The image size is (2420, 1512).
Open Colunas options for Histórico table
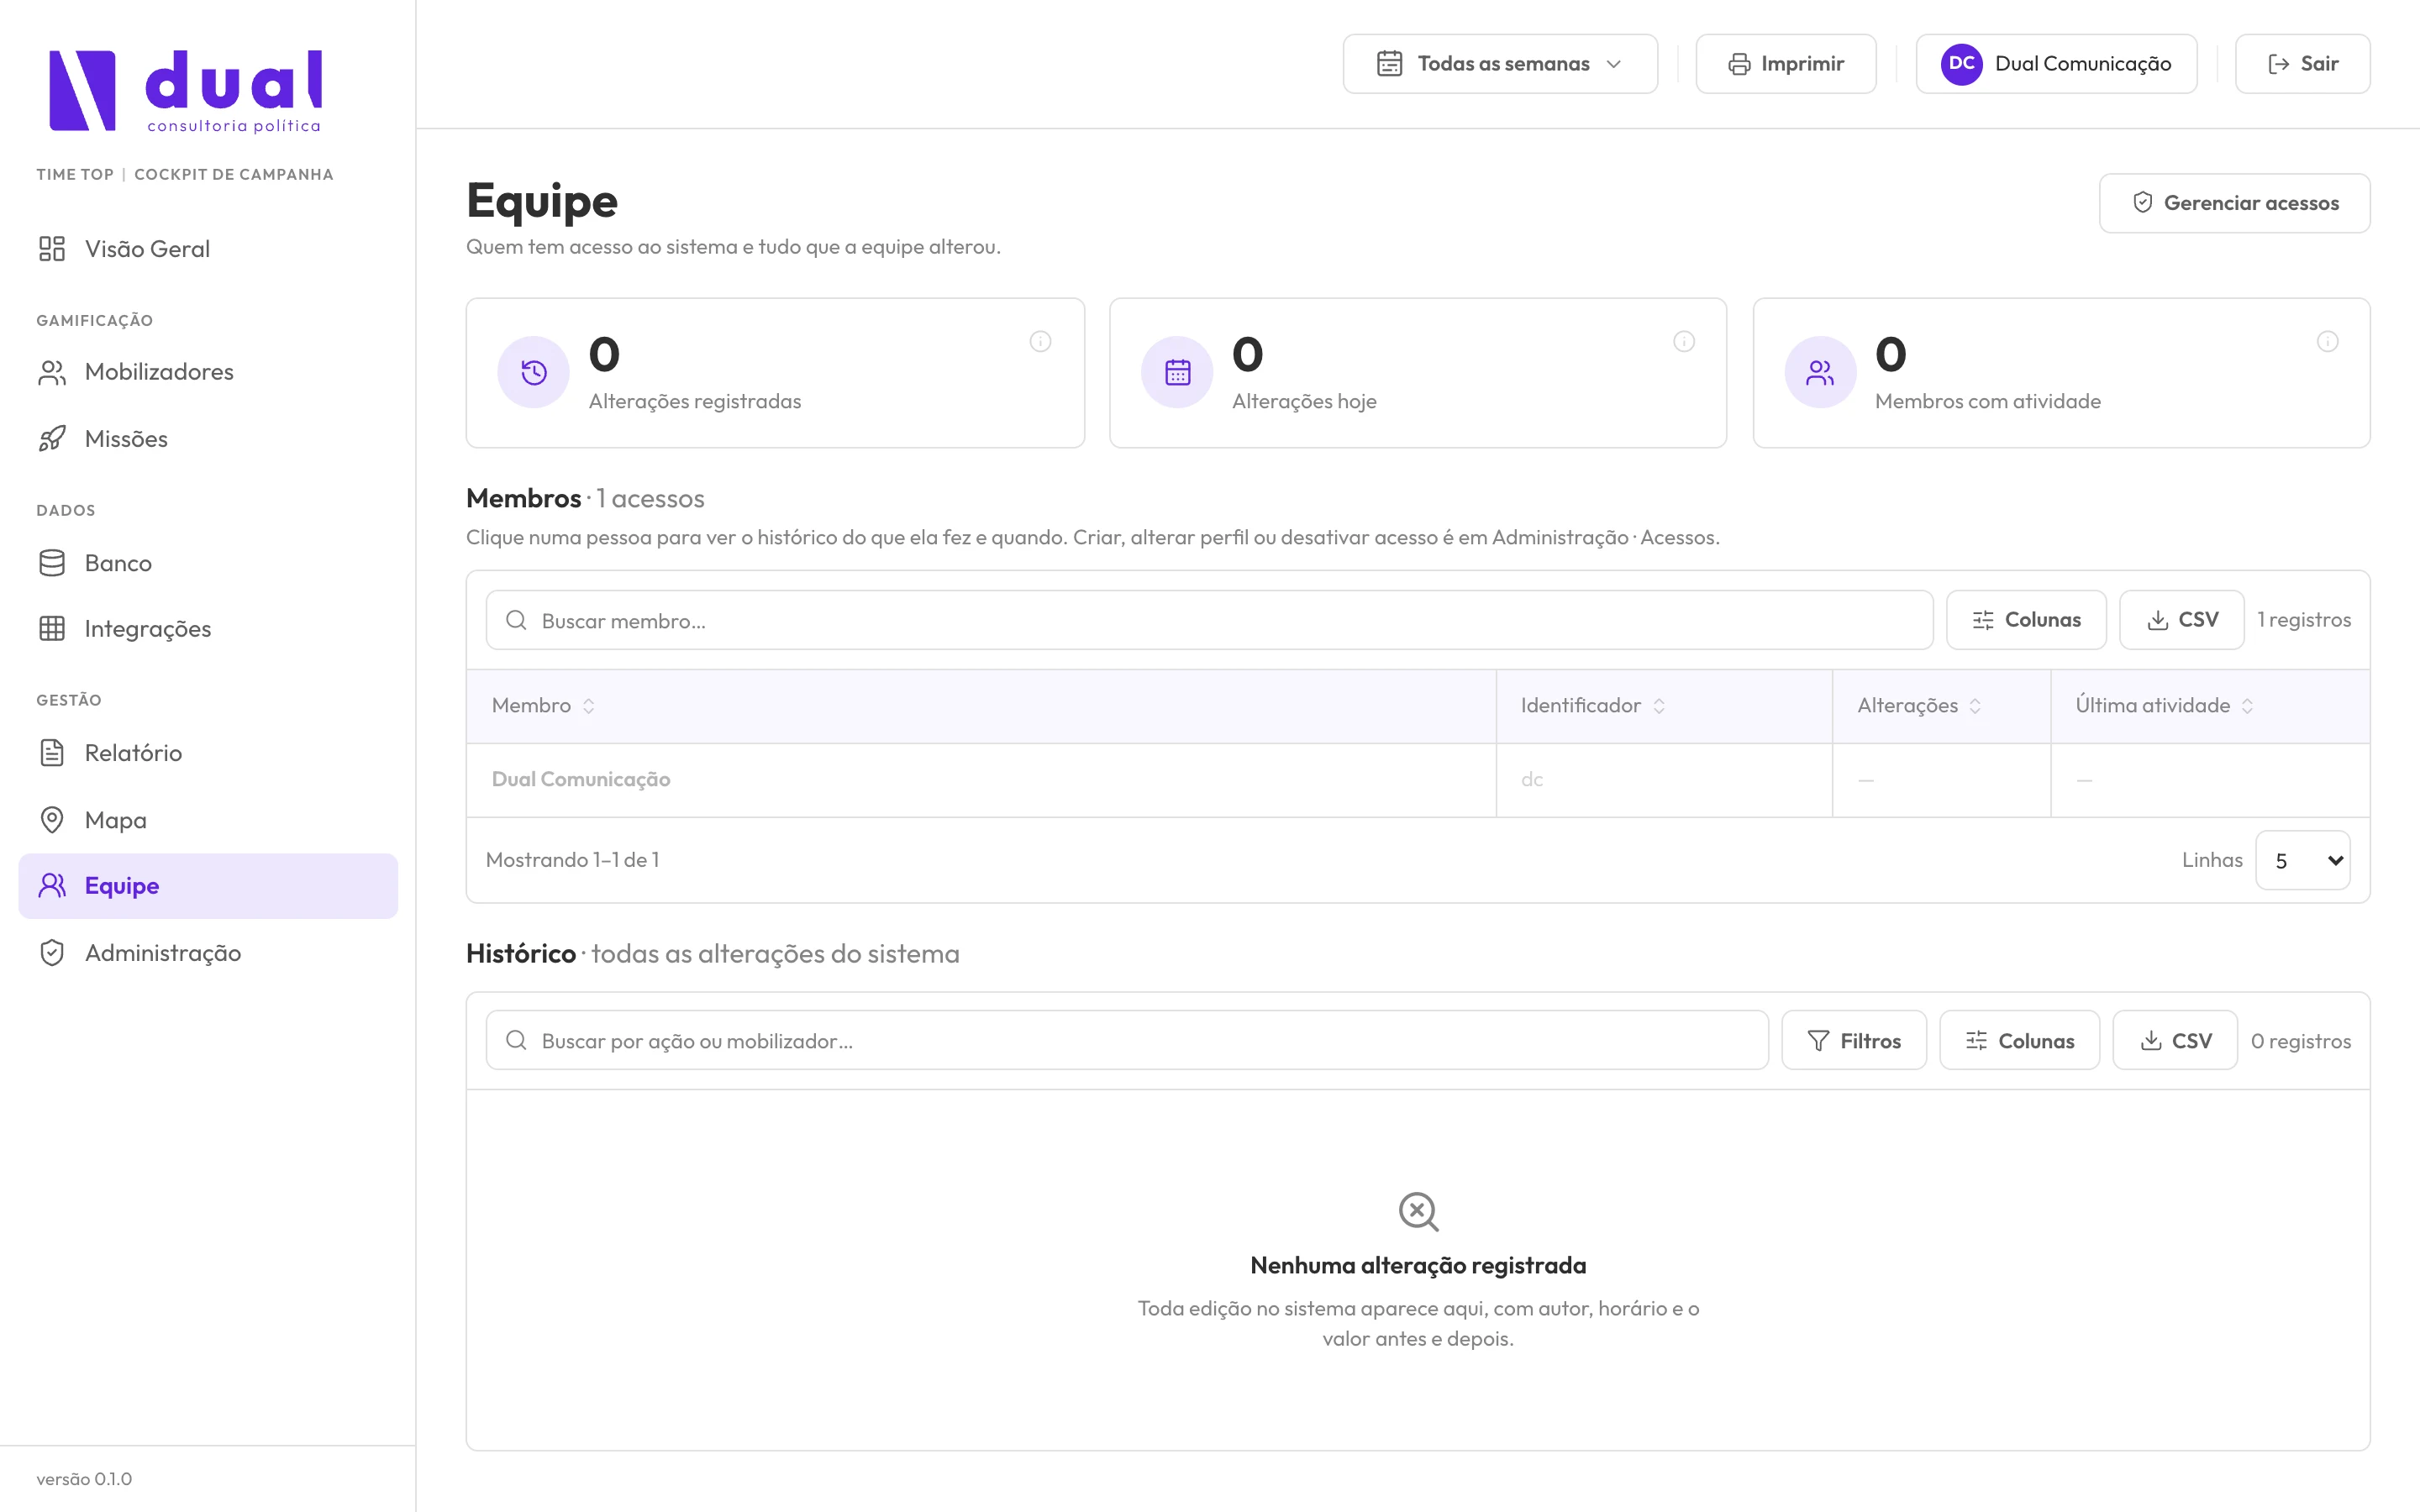[2019, 1040]
